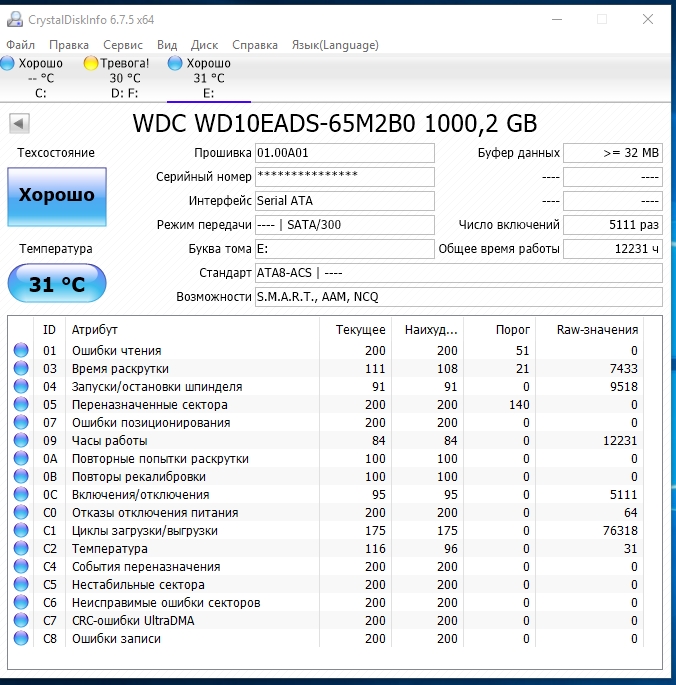Open the Файл menu

[x=20, y=45]
